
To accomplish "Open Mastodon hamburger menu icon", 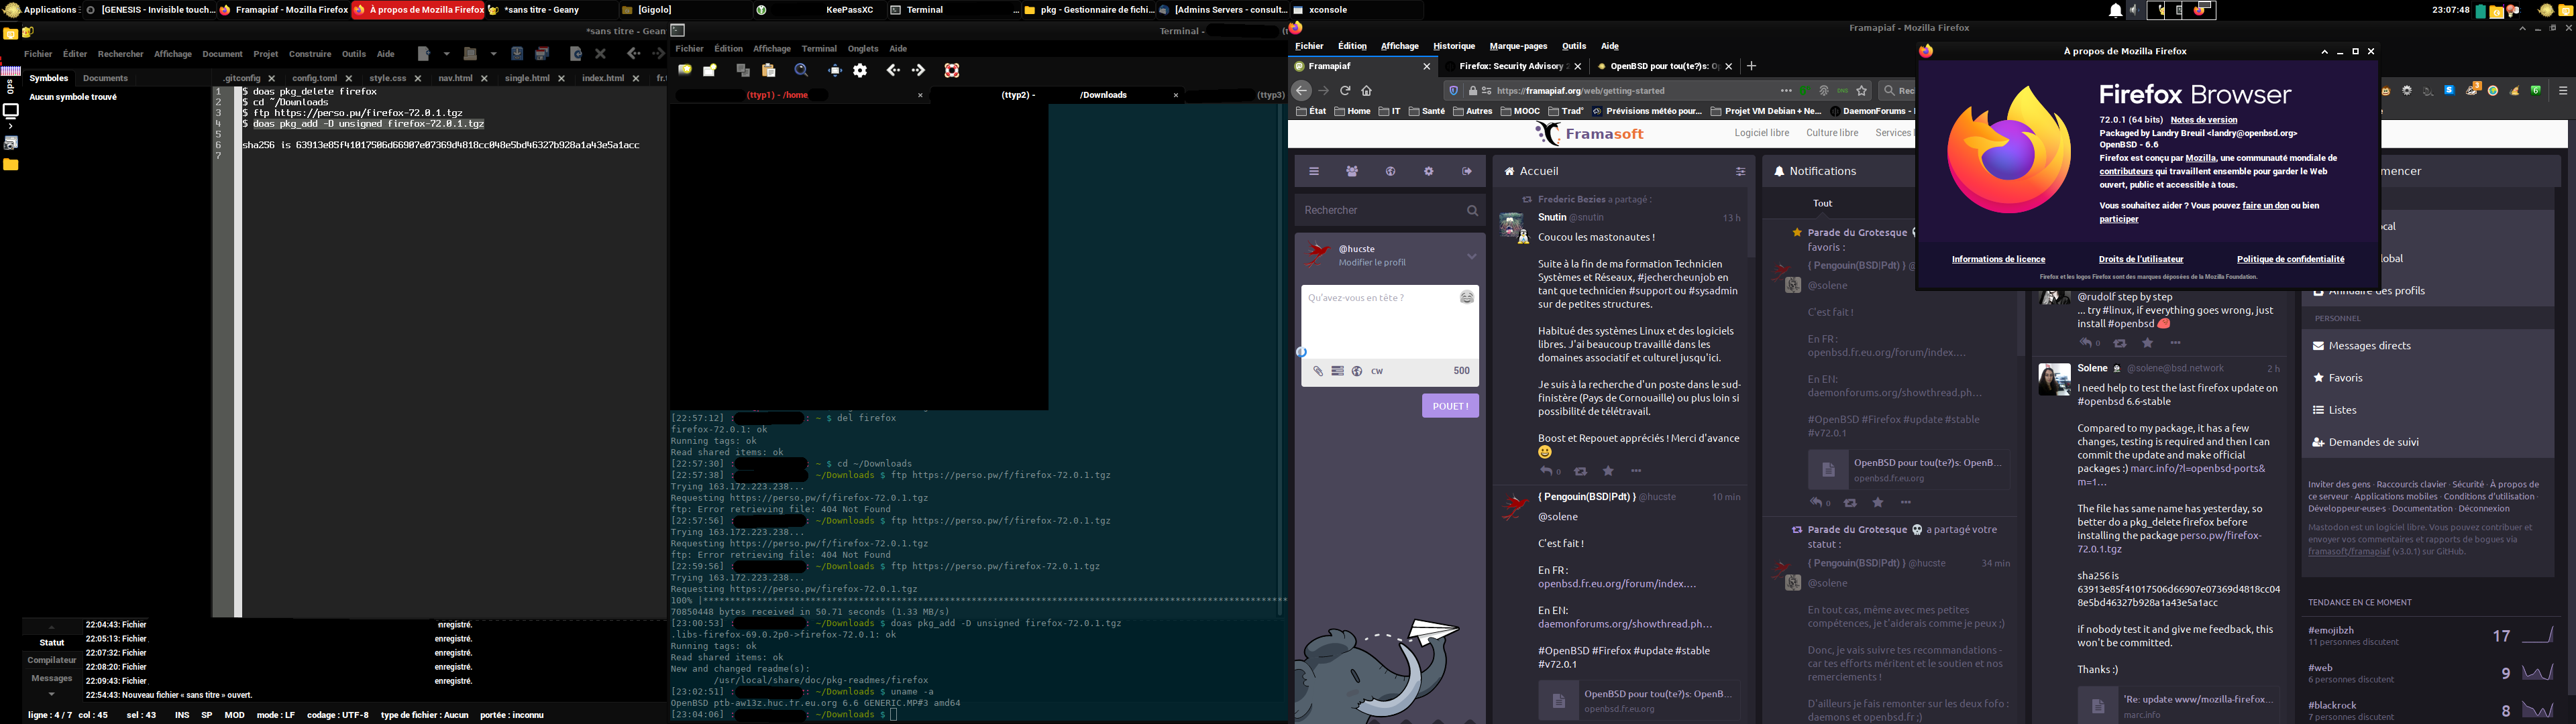I will pos(1314,171).
